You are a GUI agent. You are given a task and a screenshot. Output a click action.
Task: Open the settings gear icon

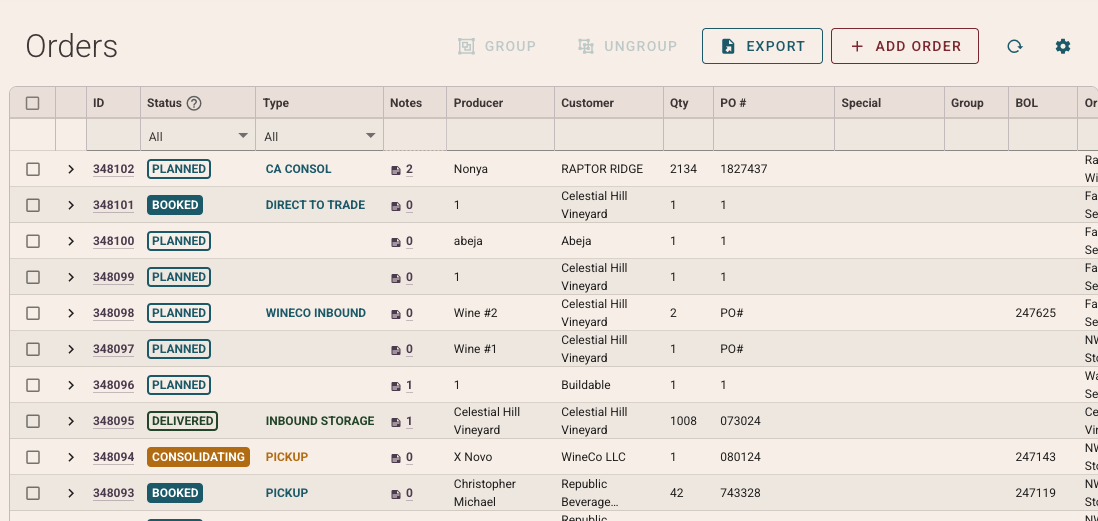1063,46
